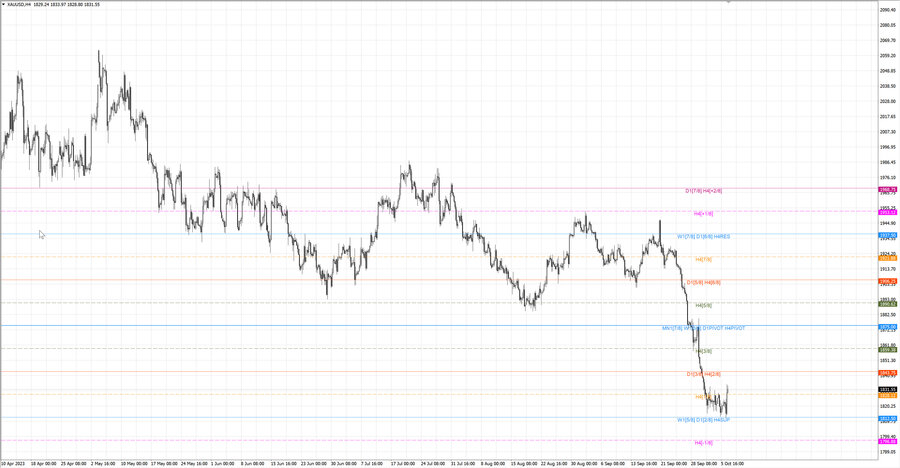
Task: Select the 1812.50 blue support price tag
Action: coord(888,419)
